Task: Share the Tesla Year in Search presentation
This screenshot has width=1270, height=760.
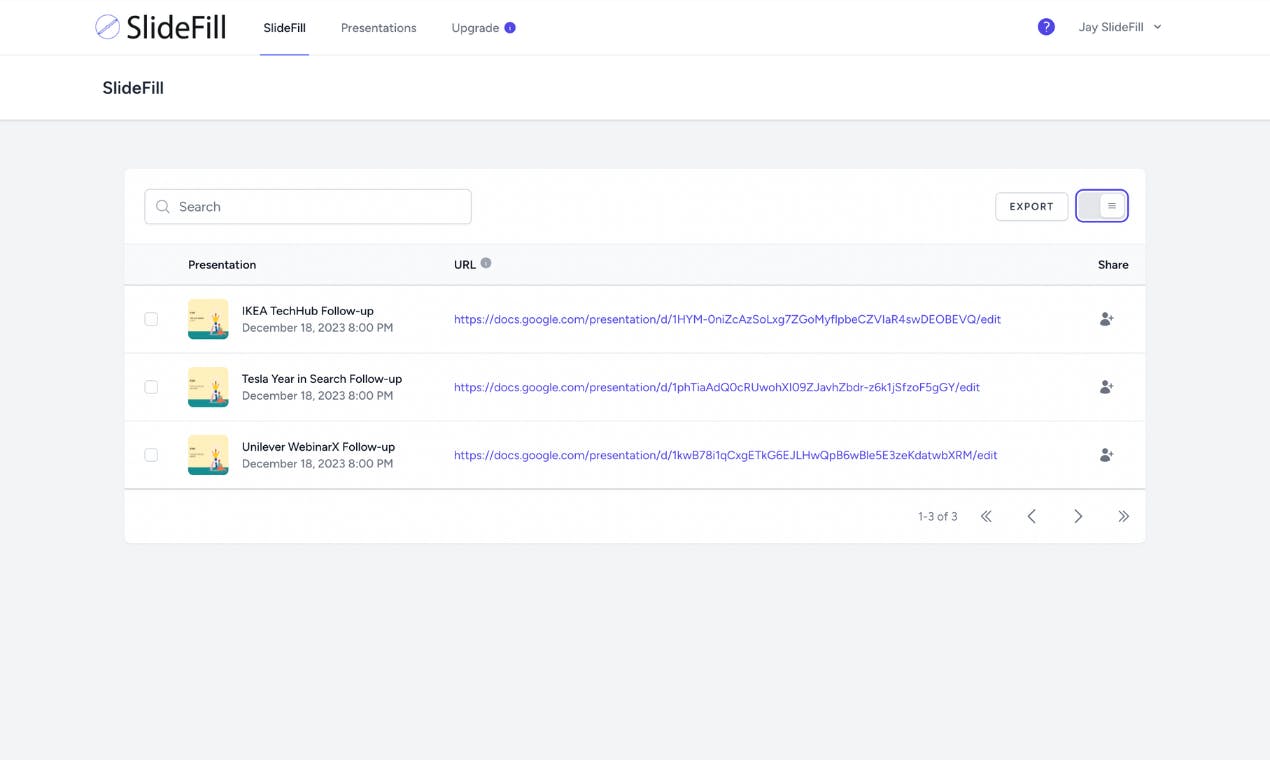Action: [1106, 387]
